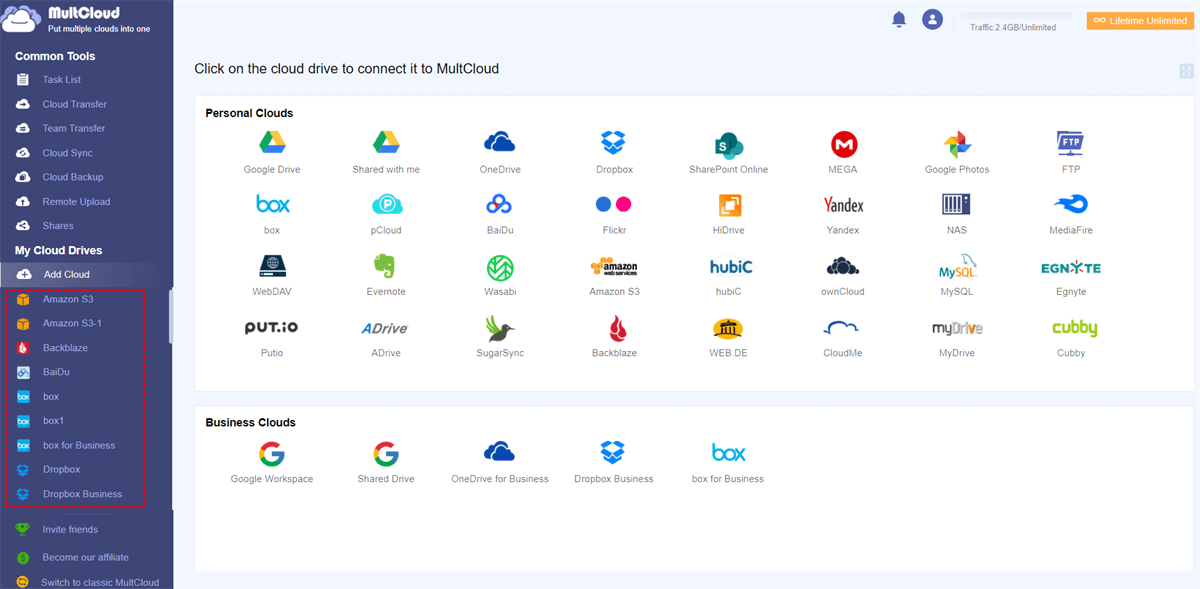Select the Shared with me drive
Image resolution: width=1200 pixels, height=589 pixels.
386,153
